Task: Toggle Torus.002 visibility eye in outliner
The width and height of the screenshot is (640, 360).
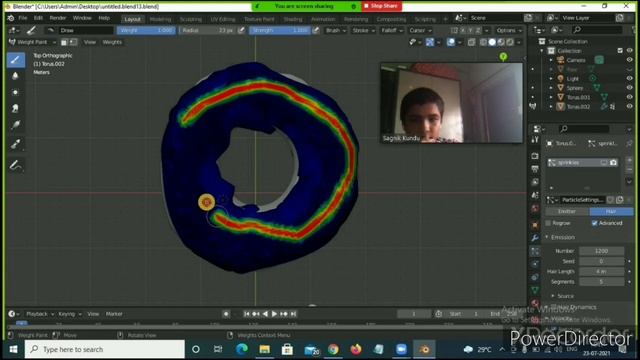Action: click(629, 106)
